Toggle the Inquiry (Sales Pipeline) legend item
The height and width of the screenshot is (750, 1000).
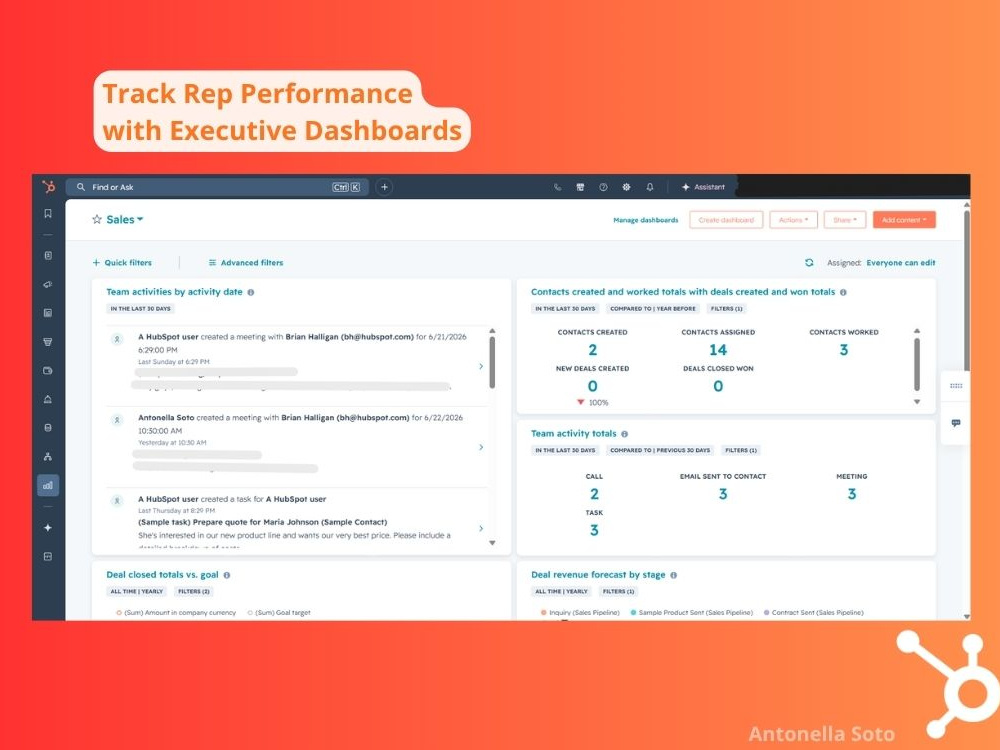pos(580,613)
